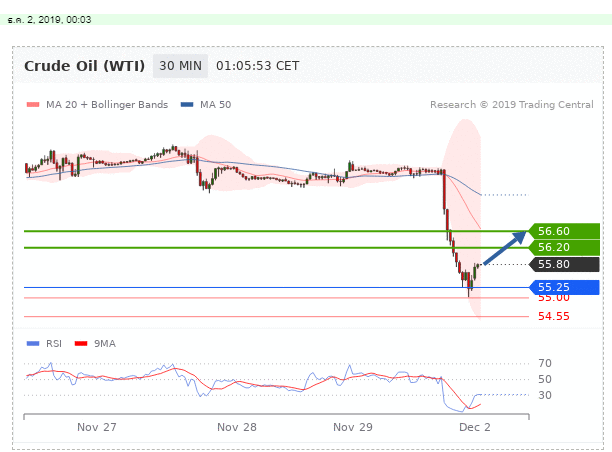Click the RSI legend color swatch
The height and width of the screenshot is (452, 612).
tap(33, 343)
